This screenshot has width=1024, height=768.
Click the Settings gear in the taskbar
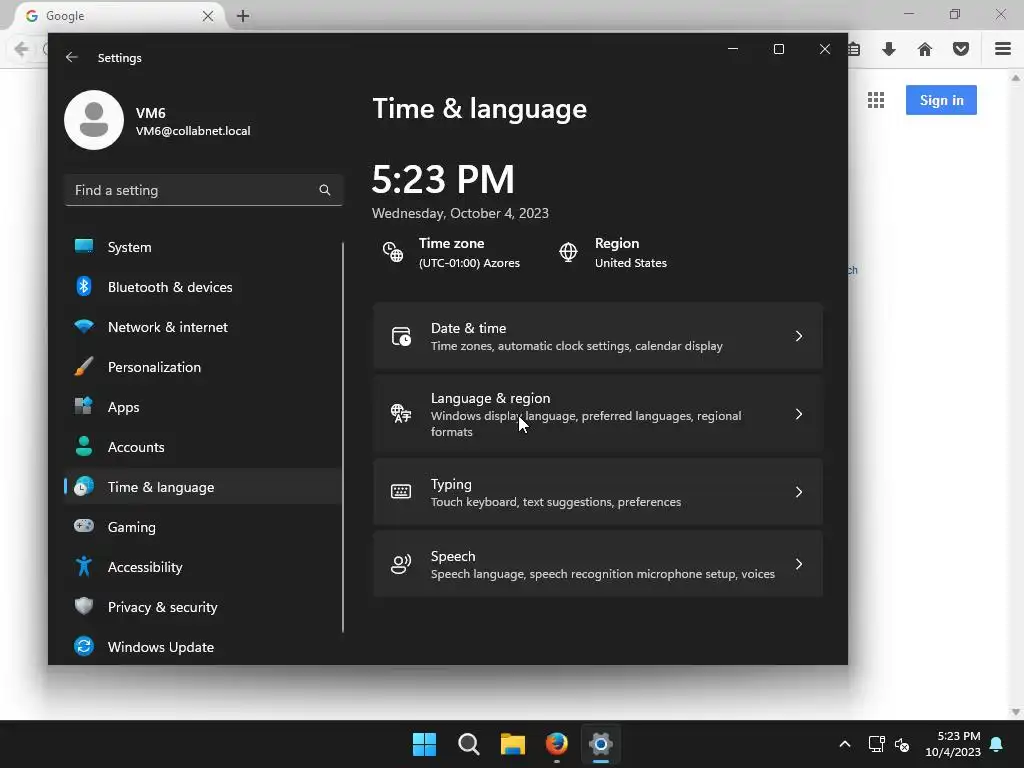pyautogui.click(x=600, y=744)
